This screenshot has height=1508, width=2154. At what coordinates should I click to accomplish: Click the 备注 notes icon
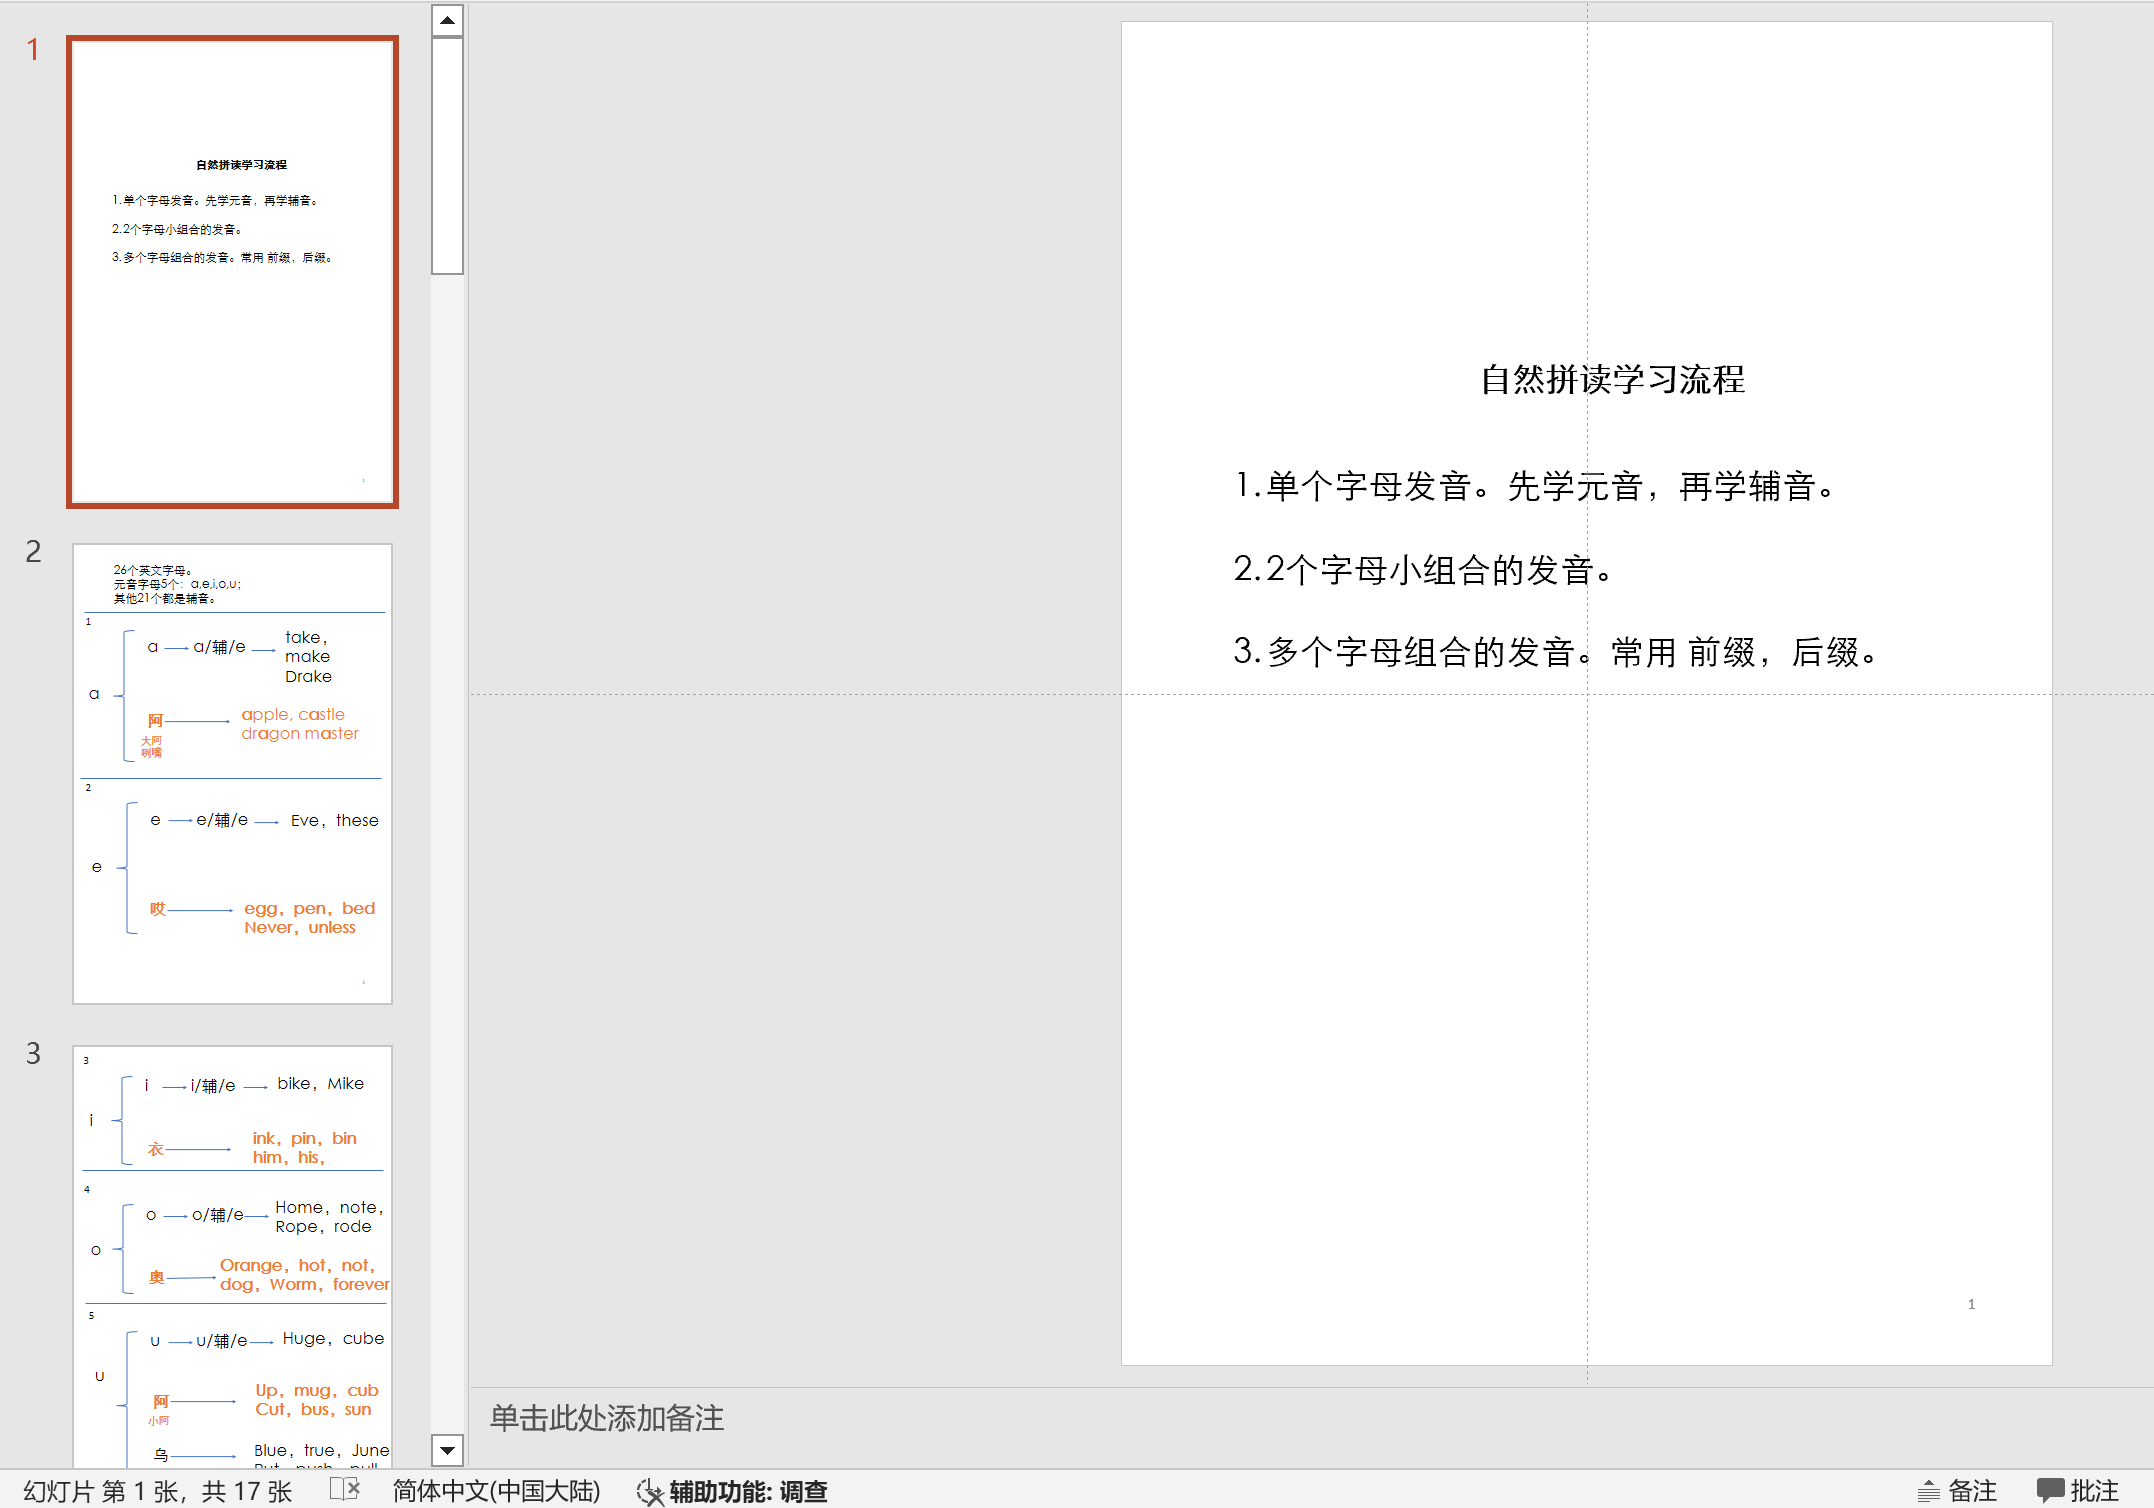(1928, 1492)
